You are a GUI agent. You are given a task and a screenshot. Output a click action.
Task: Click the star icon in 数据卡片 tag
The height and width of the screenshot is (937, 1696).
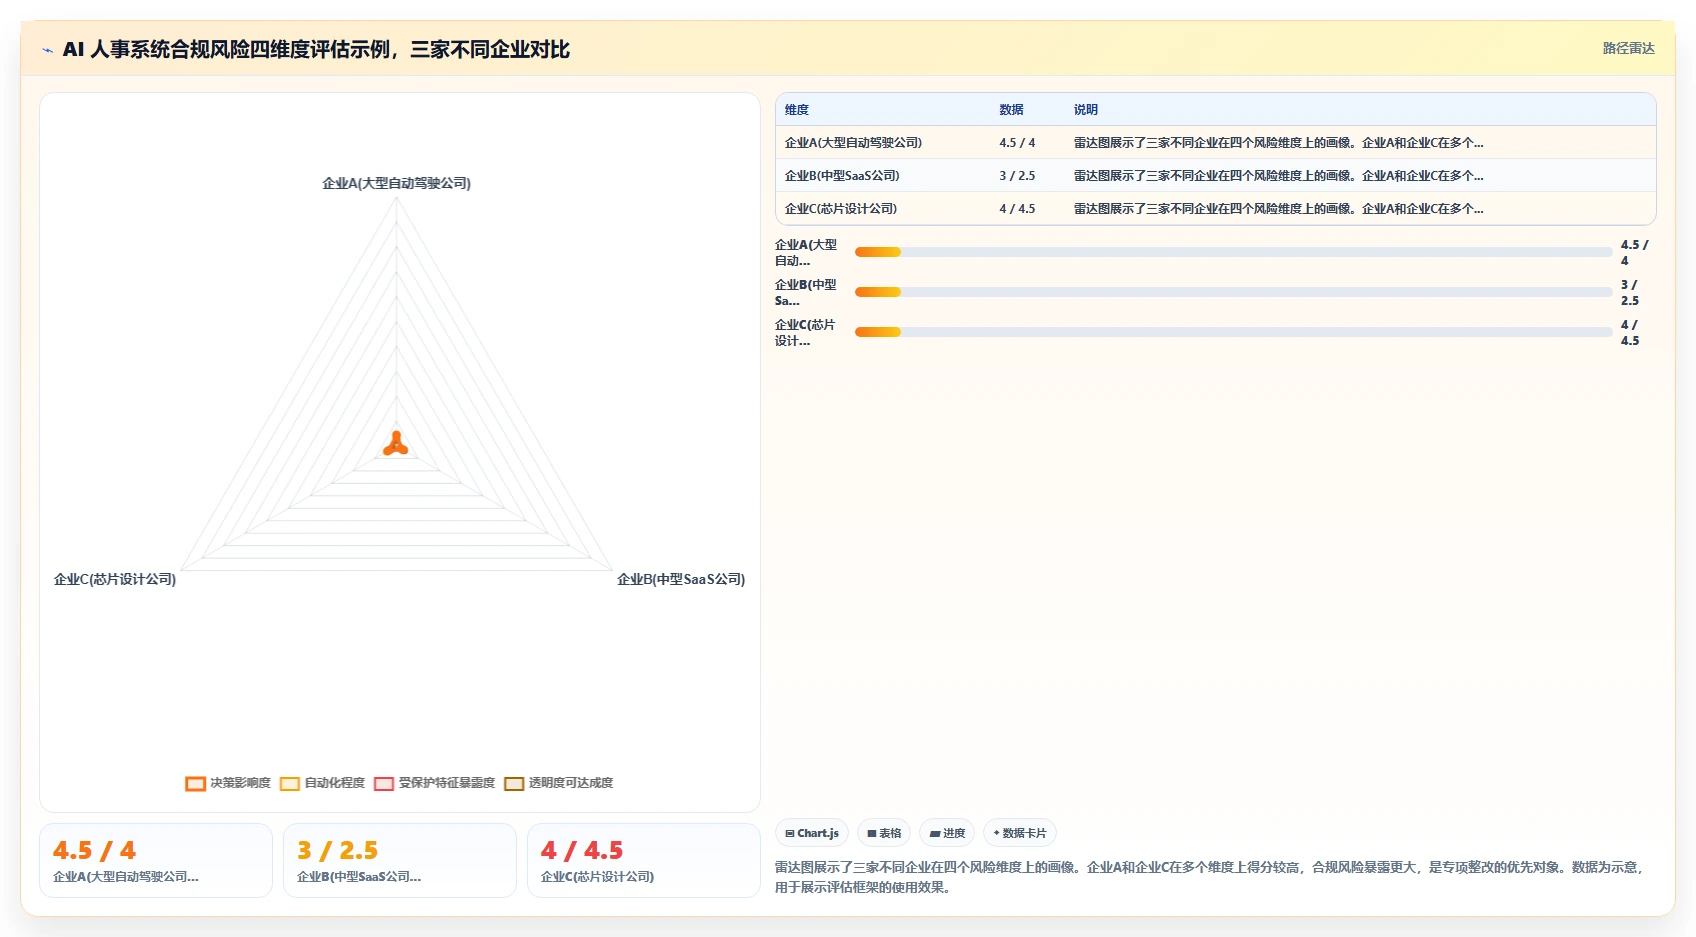pyautogui.click(x=997, y=833)
